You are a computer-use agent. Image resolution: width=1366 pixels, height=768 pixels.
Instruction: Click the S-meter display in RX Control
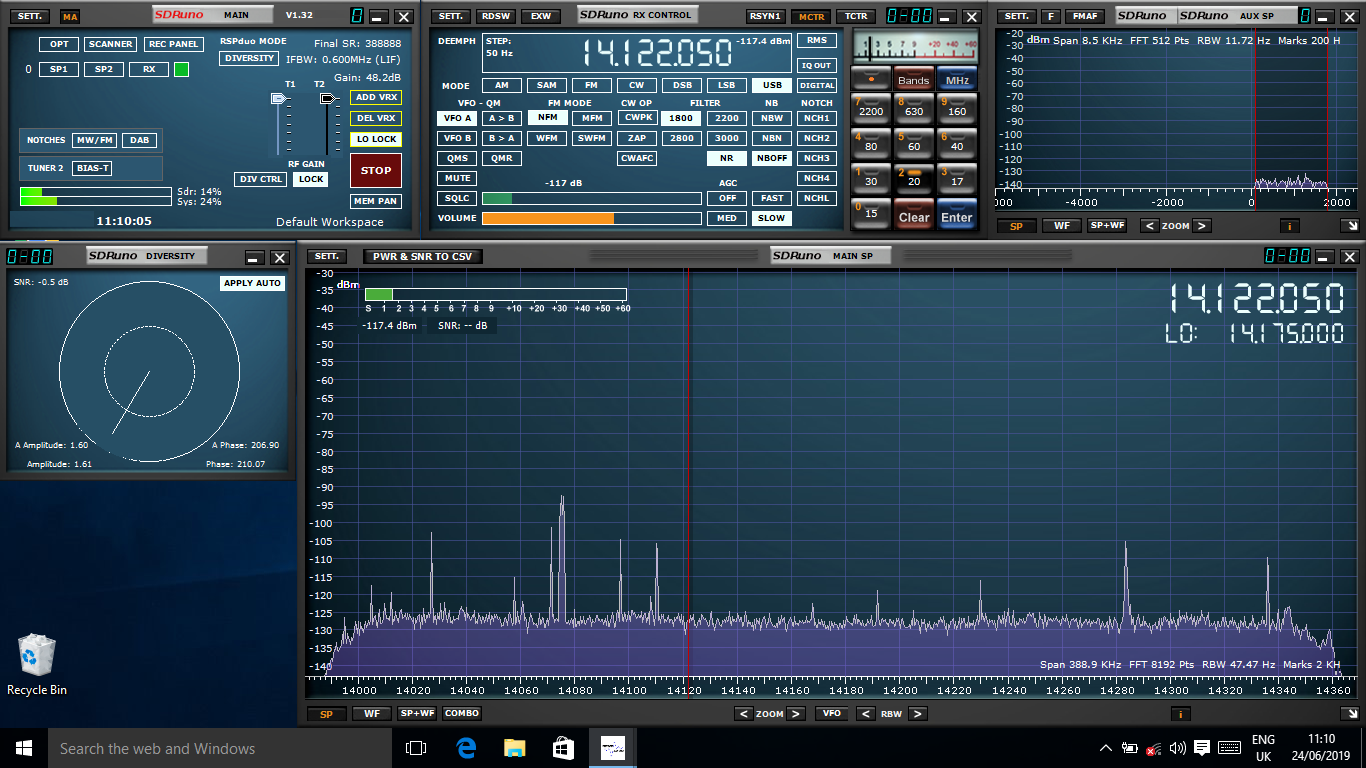pyautogui.click(x=914, y=47)
